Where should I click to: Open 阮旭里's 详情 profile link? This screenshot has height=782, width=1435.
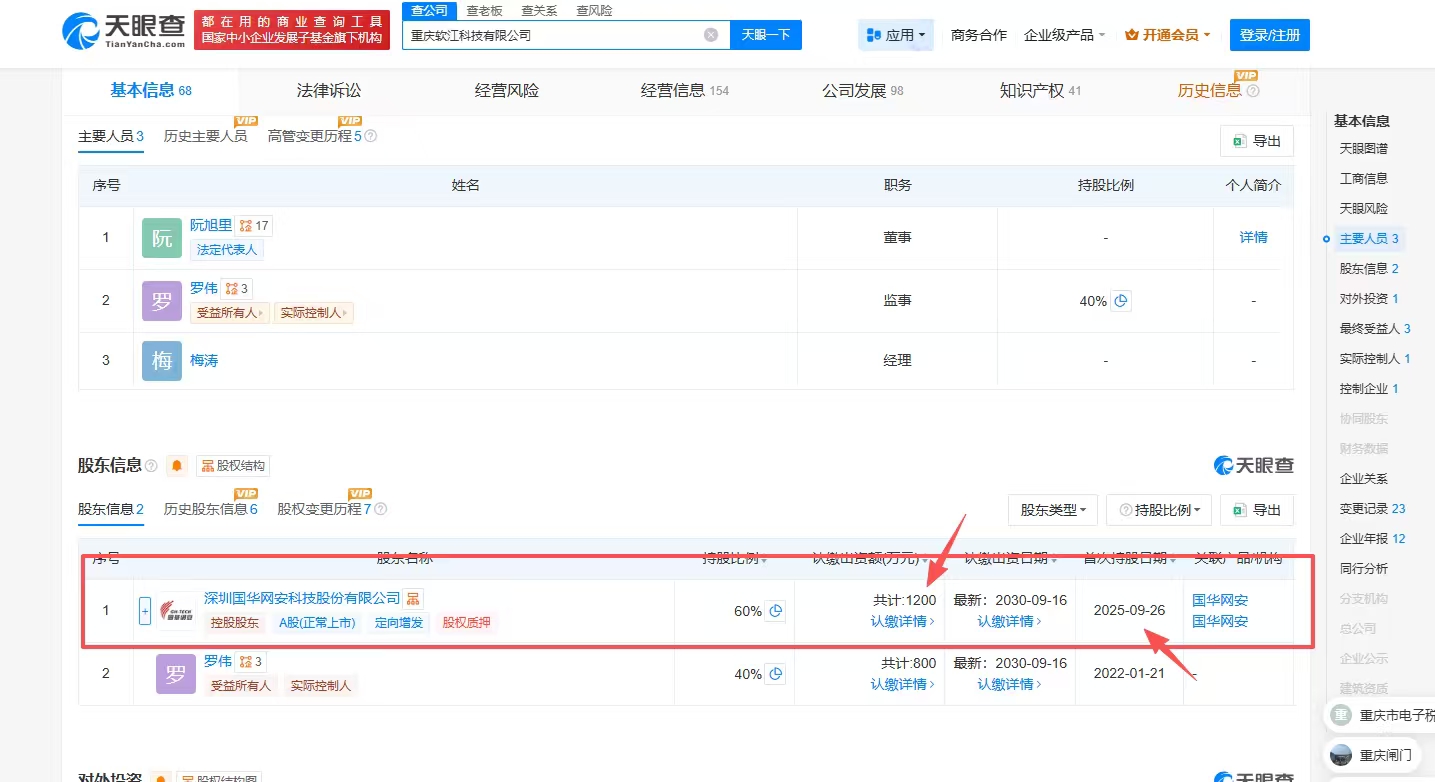click(1253, 237)
